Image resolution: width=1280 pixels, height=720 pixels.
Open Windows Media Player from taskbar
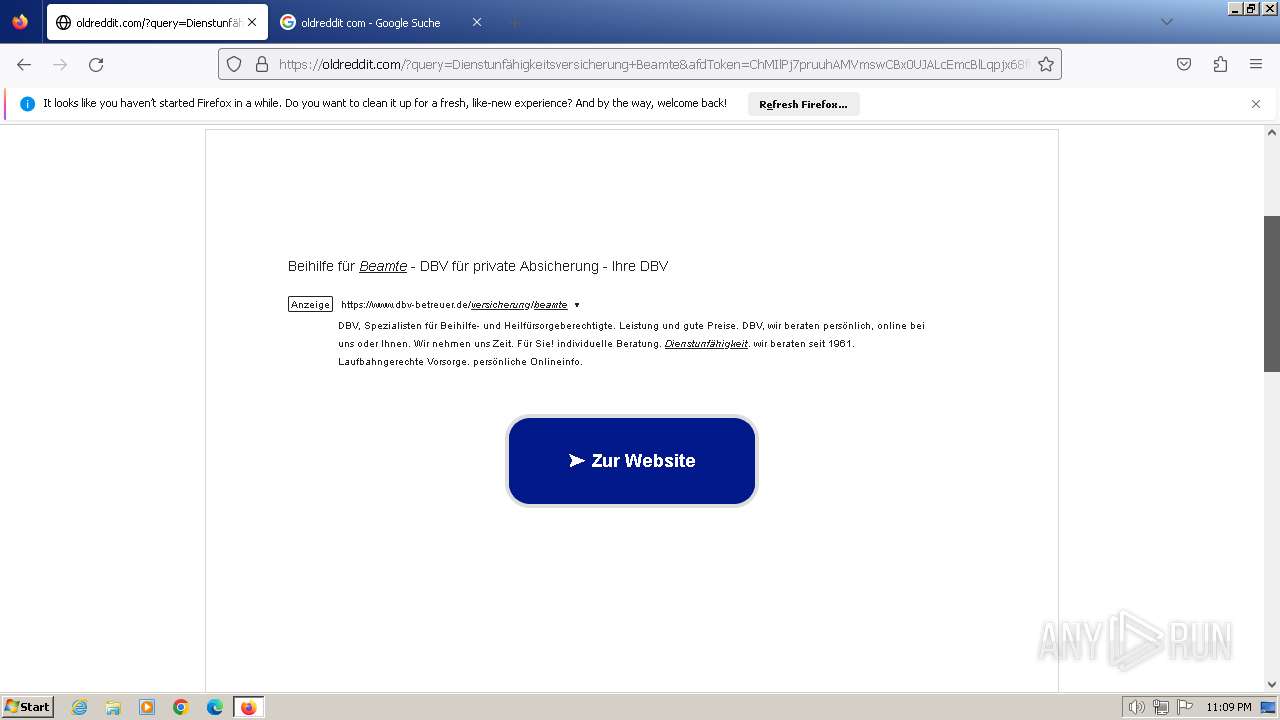(x=147, y=707)
